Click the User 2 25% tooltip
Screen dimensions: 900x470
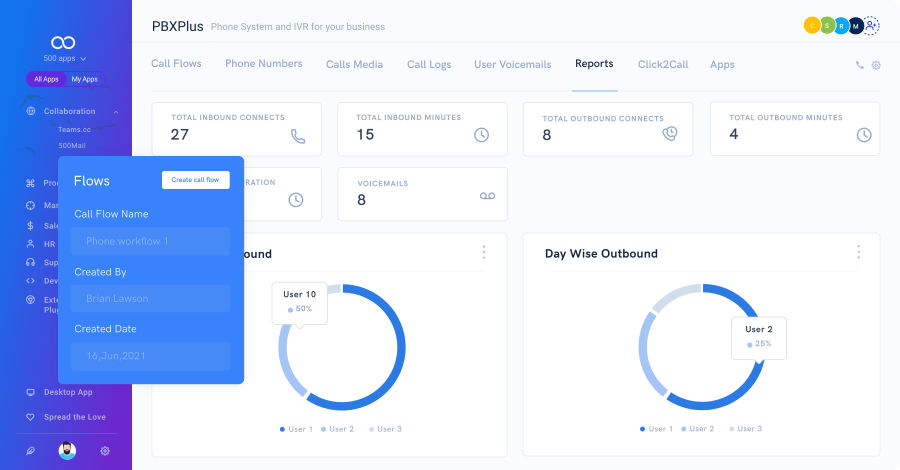[x=759, y=338]
